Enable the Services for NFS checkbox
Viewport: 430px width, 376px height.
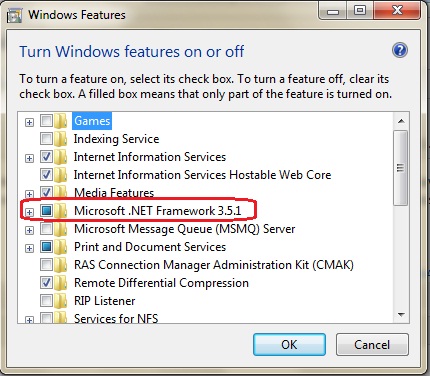click(x=46, y=318)
